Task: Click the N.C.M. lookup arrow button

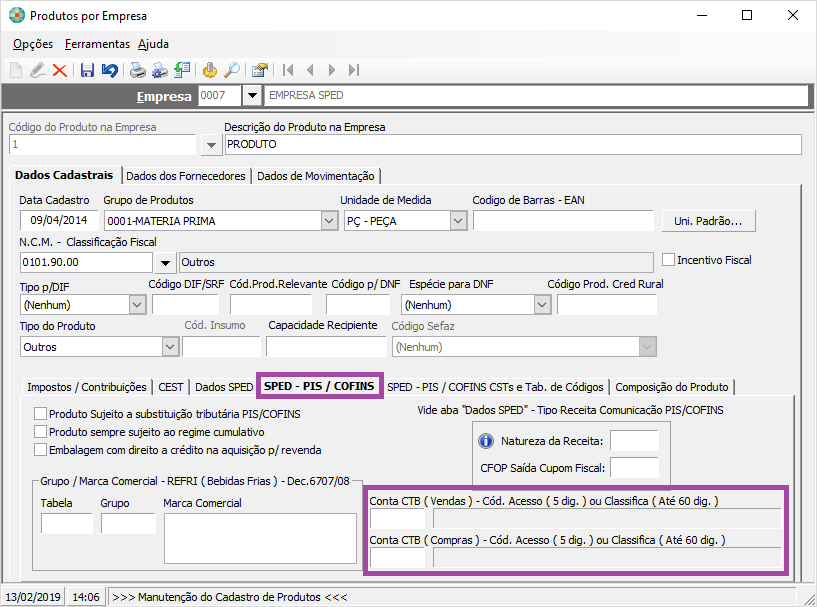Action: click(x=166, y=263)
